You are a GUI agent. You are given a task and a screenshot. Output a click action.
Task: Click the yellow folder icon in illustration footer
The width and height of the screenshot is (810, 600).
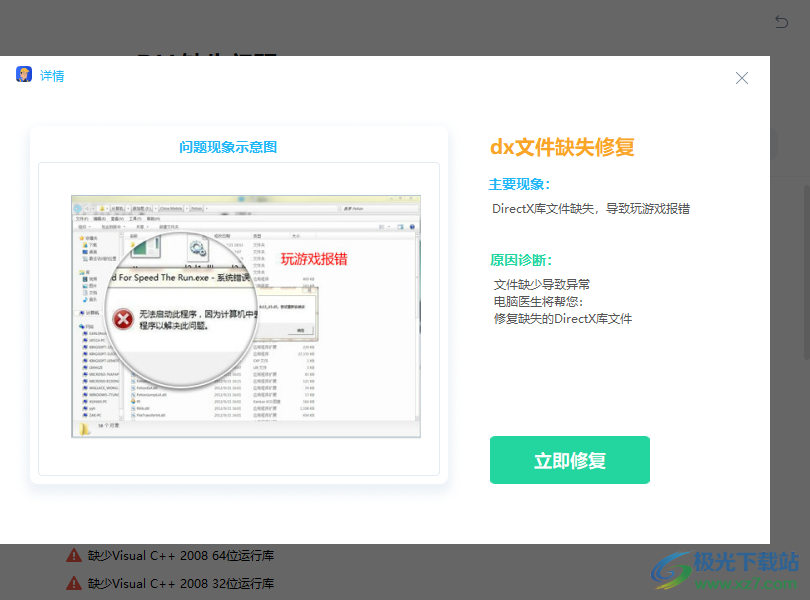pyautogui.click(x=86, y=427)
